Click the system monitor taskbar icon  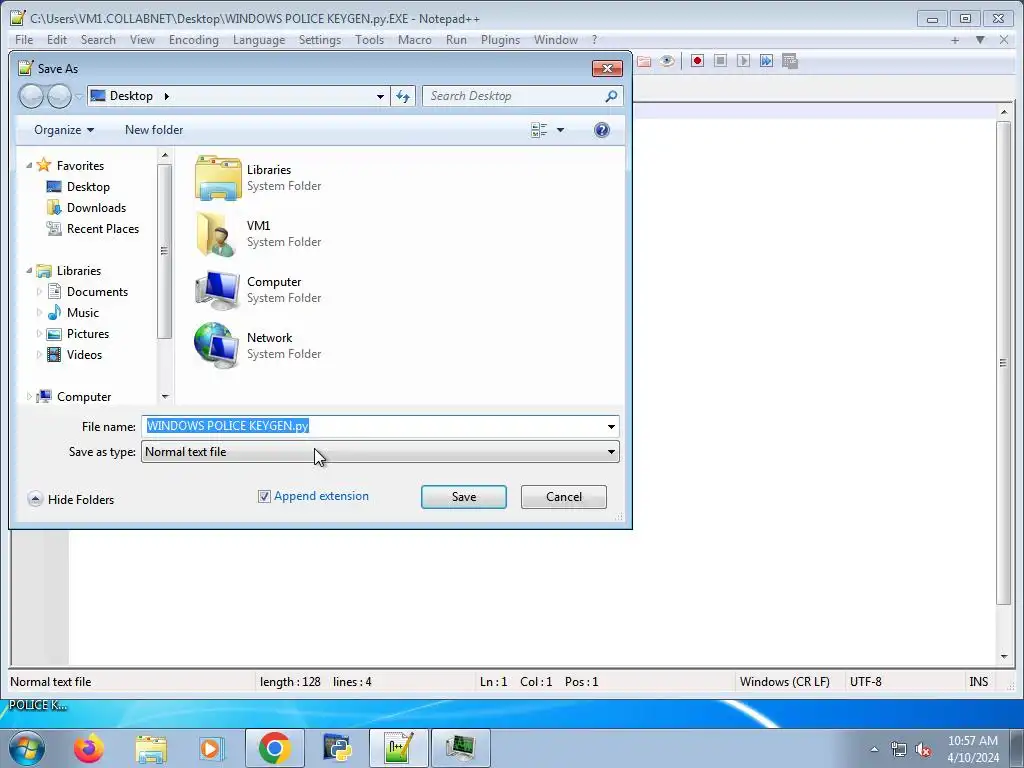[461, 748]
